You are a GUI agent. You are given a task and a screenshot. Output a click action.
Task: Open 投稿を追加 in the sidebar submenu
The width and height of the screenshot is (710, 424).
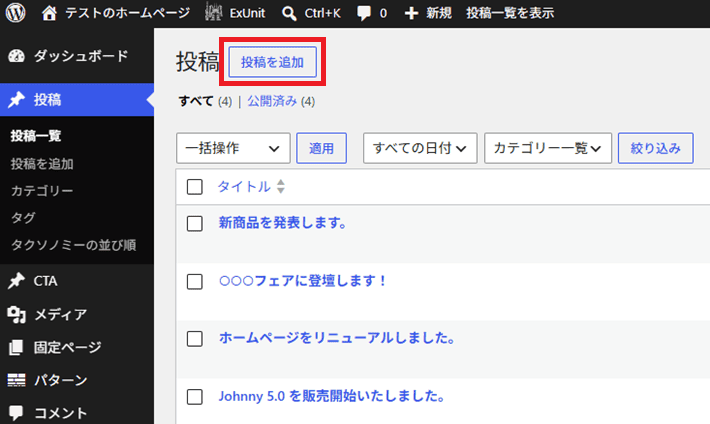42,164
